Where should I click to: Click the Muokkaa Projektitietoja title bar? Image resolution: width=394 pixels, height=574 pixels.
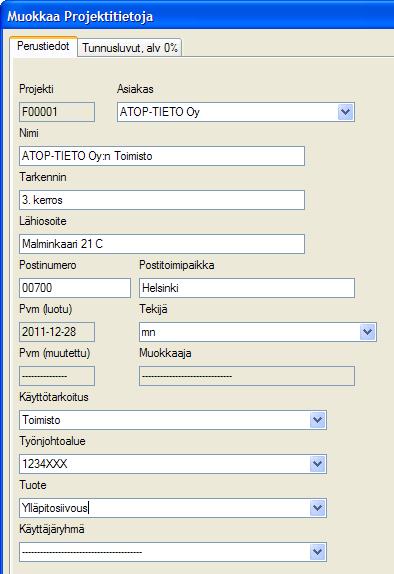coord(197,16)
